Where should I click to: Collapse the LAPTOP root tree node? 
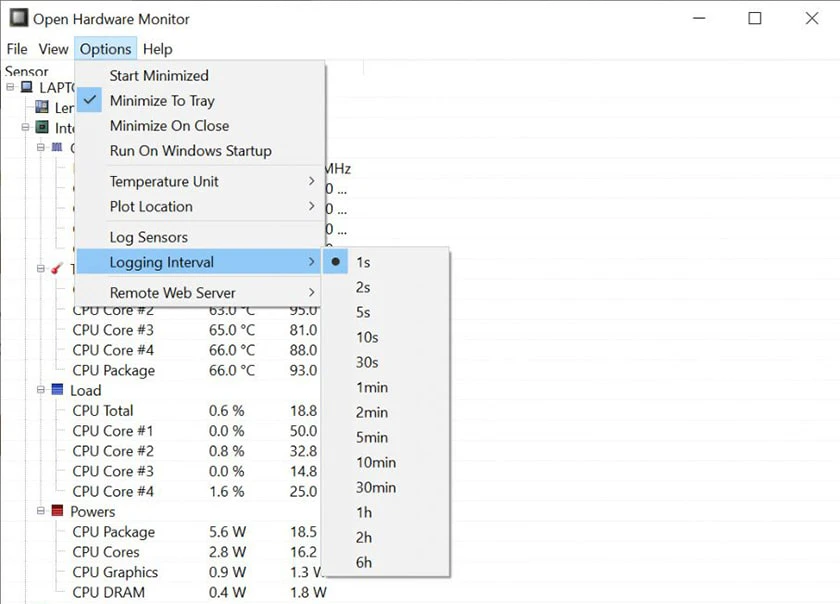click(x=10, y=87)
